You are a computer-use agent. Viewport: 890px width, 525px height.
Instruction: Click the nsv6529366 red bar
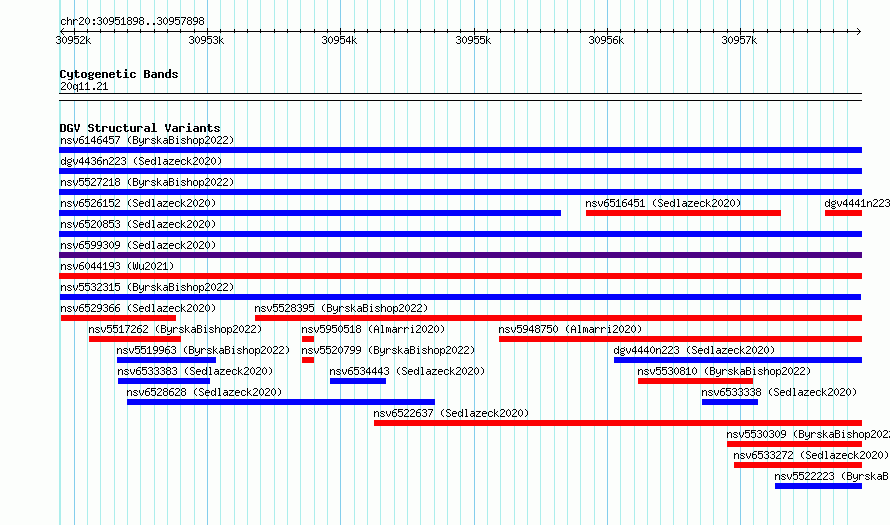pos(118,318)
